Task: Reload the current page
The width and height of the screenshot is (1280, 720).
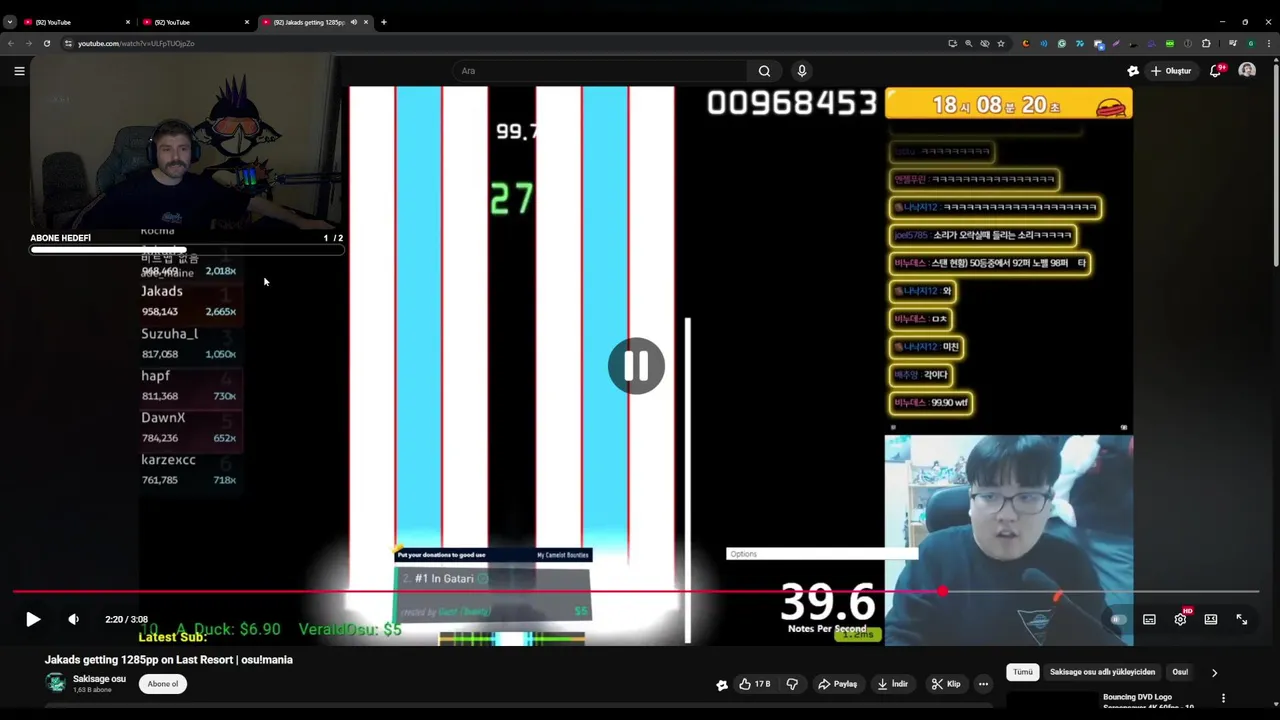Action: 46,43
